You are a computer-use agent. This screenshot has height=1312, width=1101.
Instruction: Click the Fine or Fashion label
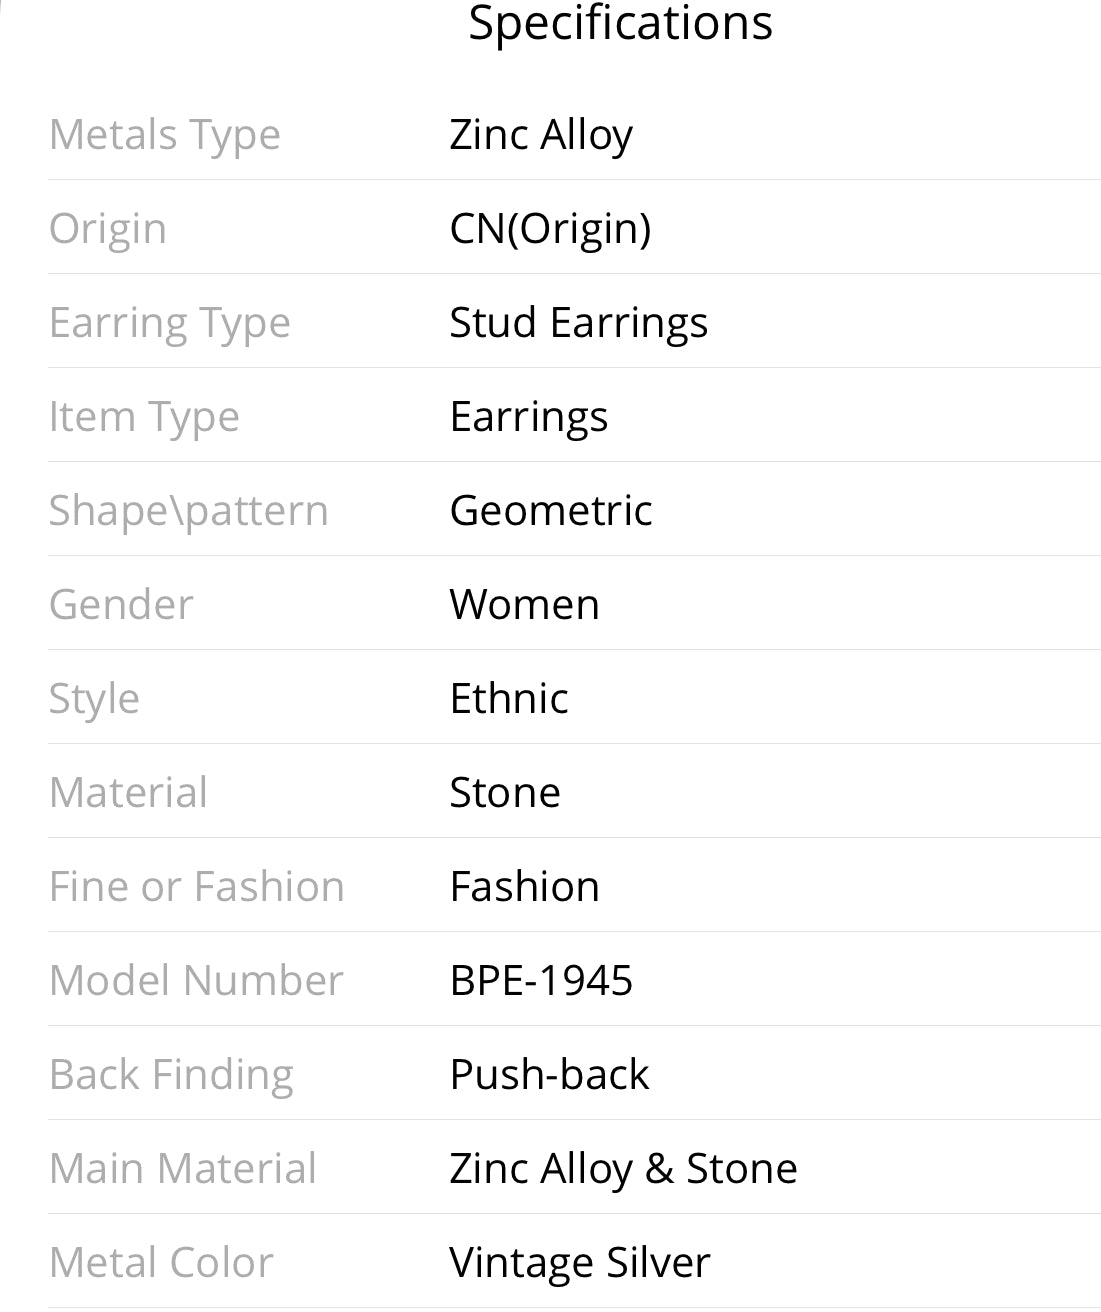pos(197,887)
